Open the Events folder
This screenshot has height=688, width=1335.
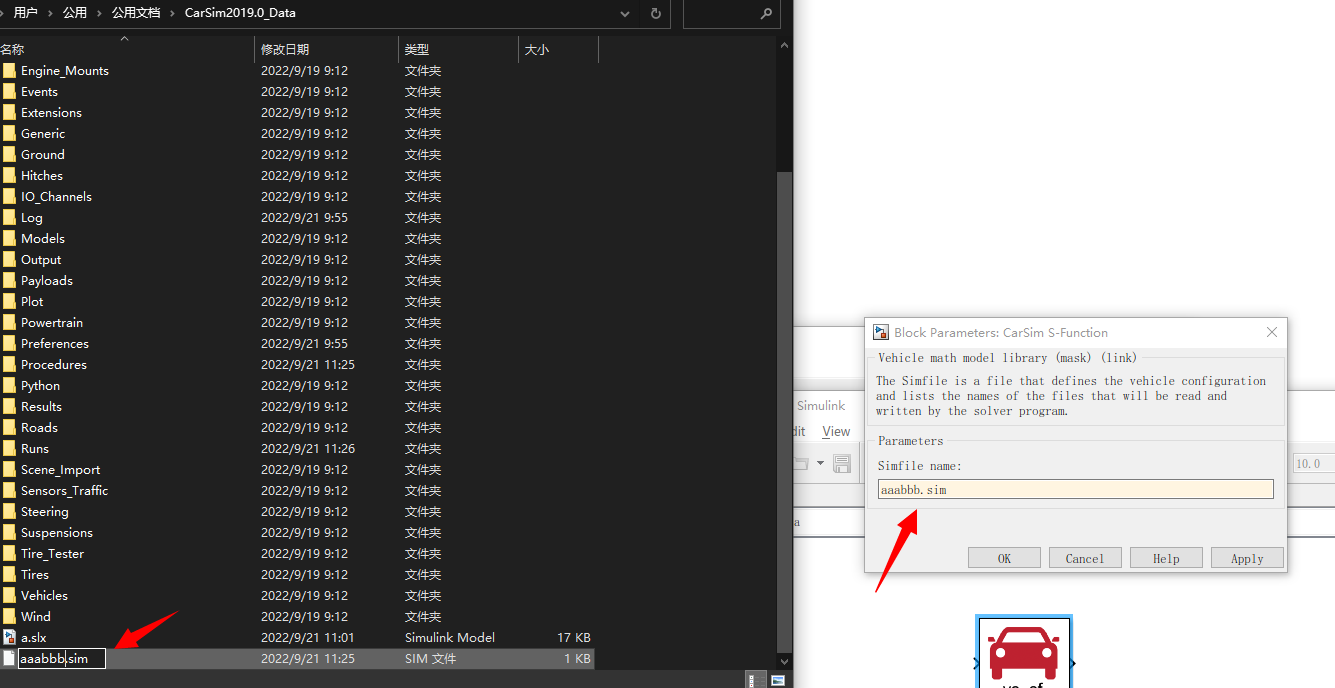pos(39,92)
